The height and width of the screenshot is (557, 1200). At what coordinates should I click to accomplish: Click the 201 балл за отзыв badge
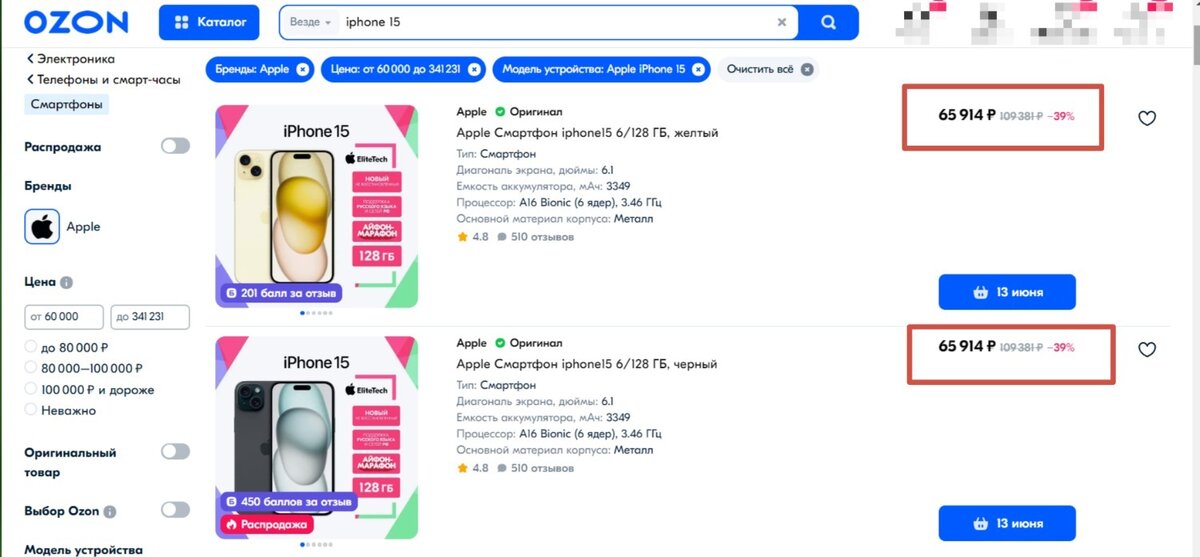tap(281, 293)
